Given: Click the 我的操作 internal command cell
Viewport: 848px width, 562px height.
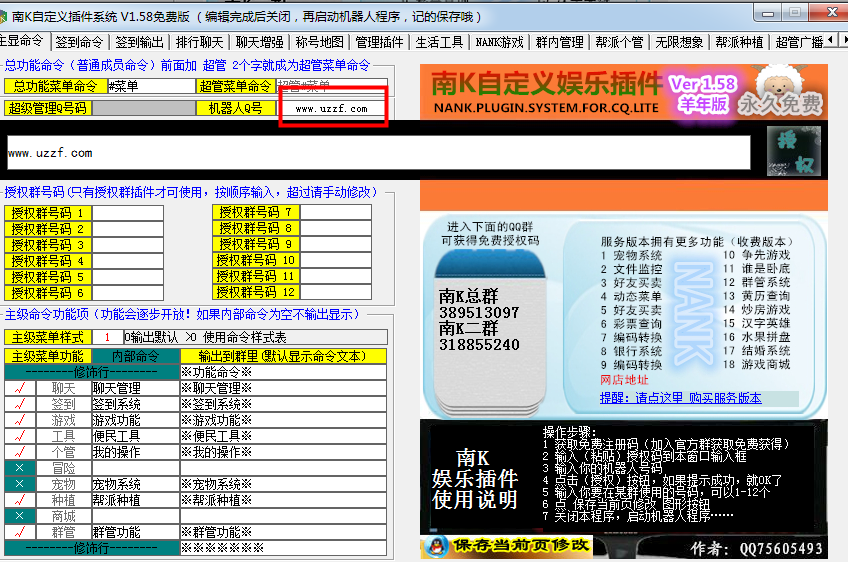Looking at the screenshot, I should click(x=135, y=452).
